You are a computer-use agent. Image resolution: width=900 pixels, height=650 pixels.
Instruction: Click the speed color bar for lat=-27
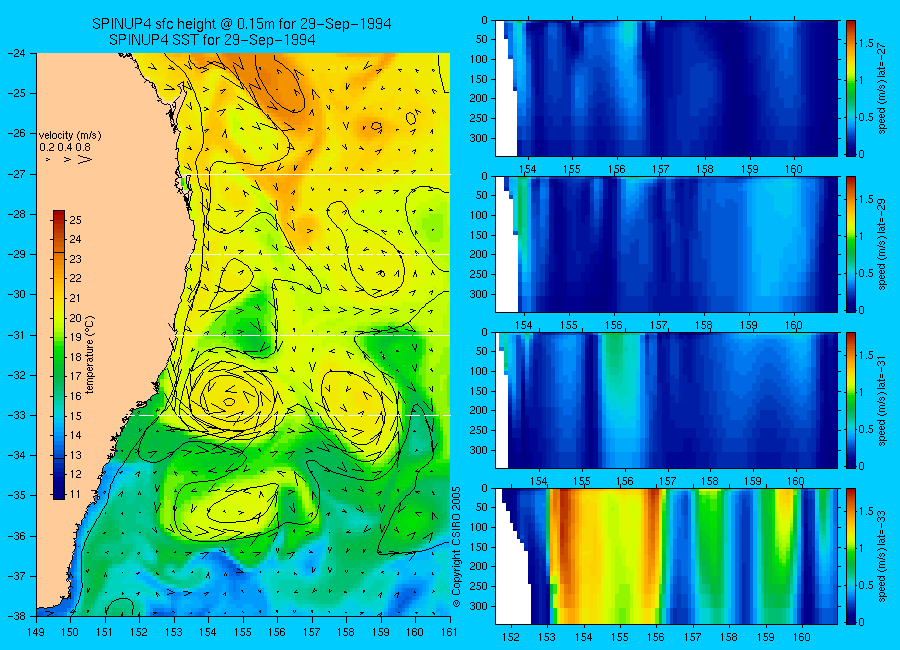click(851, 88)
